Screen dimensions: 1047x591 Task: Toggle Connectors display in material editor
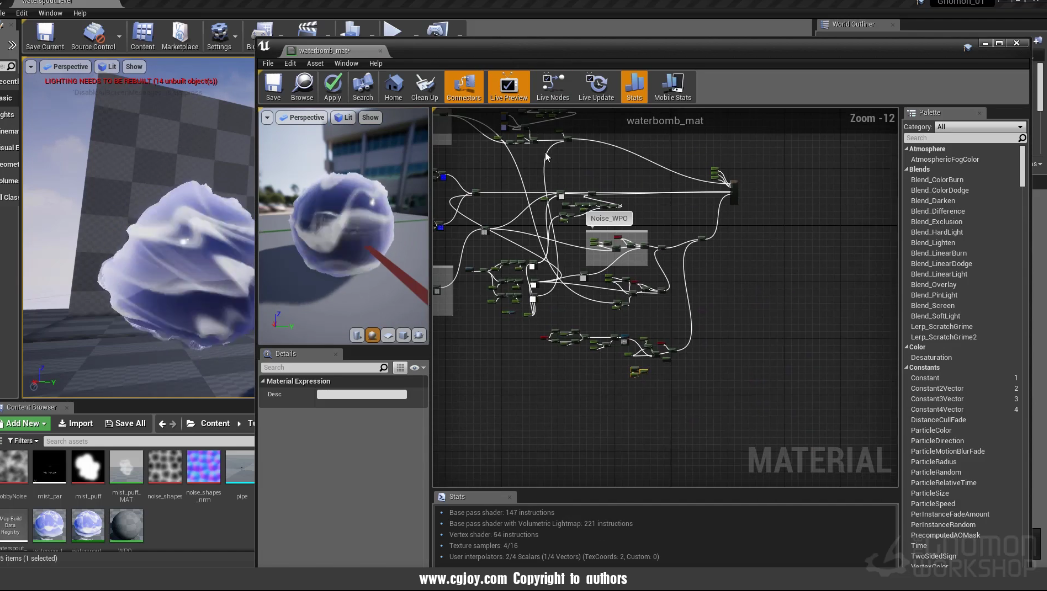463,87
